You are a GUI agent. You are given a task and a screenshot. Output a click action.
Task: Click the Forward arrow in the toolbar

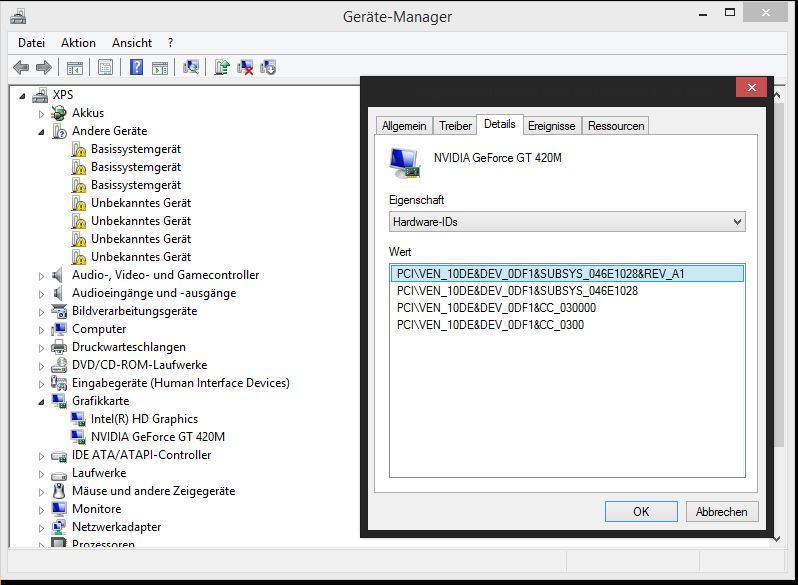(x=44, y=67)
